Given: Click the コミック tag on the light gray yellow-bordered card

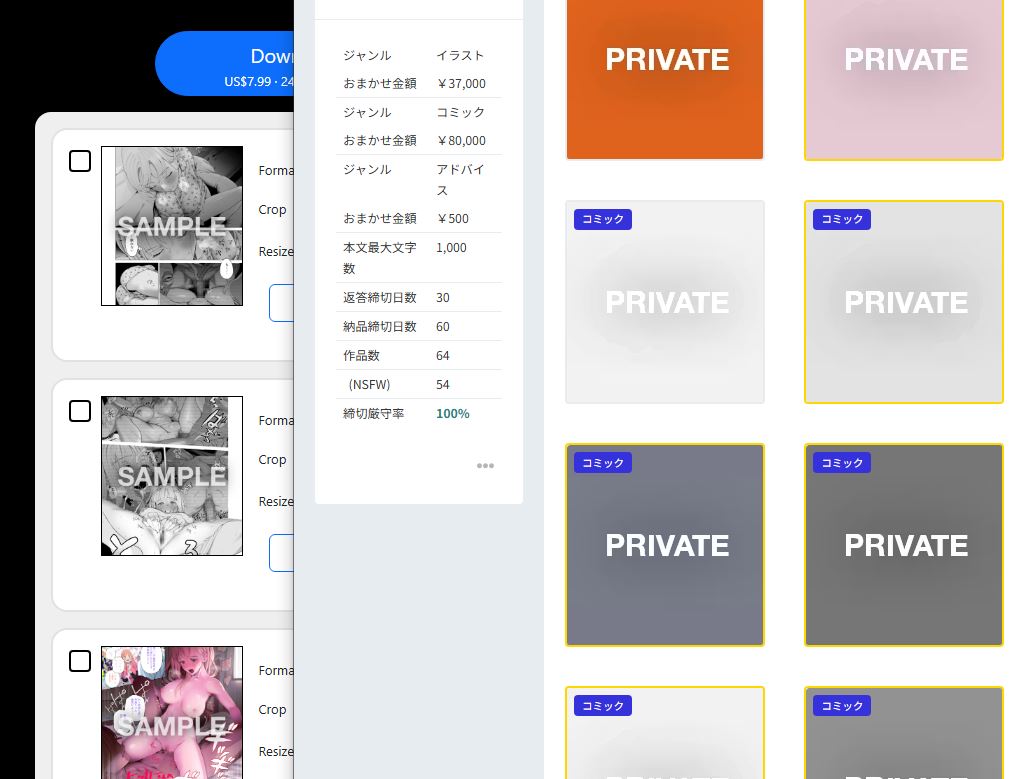Looking at the screenshot, I should (842, 219).
